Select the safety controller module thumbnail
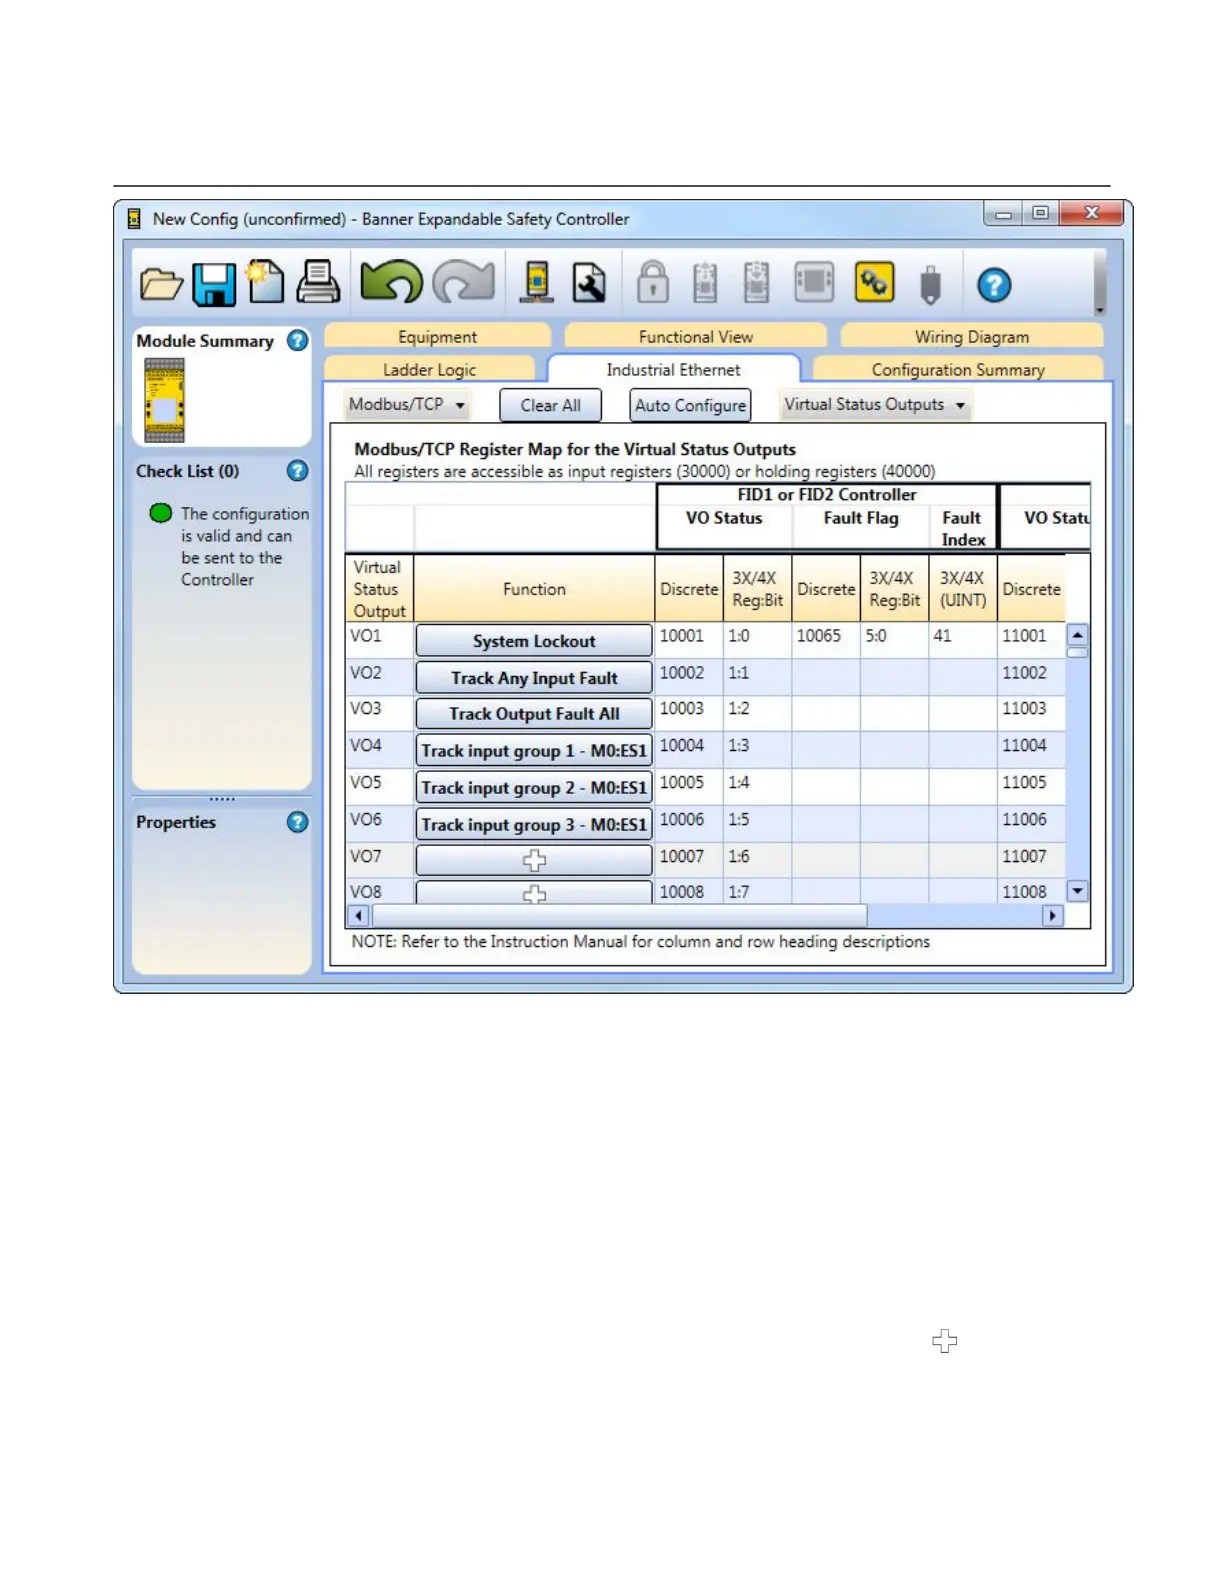The height and width of the screenshot is (1584, 1224). click(164, 400)
